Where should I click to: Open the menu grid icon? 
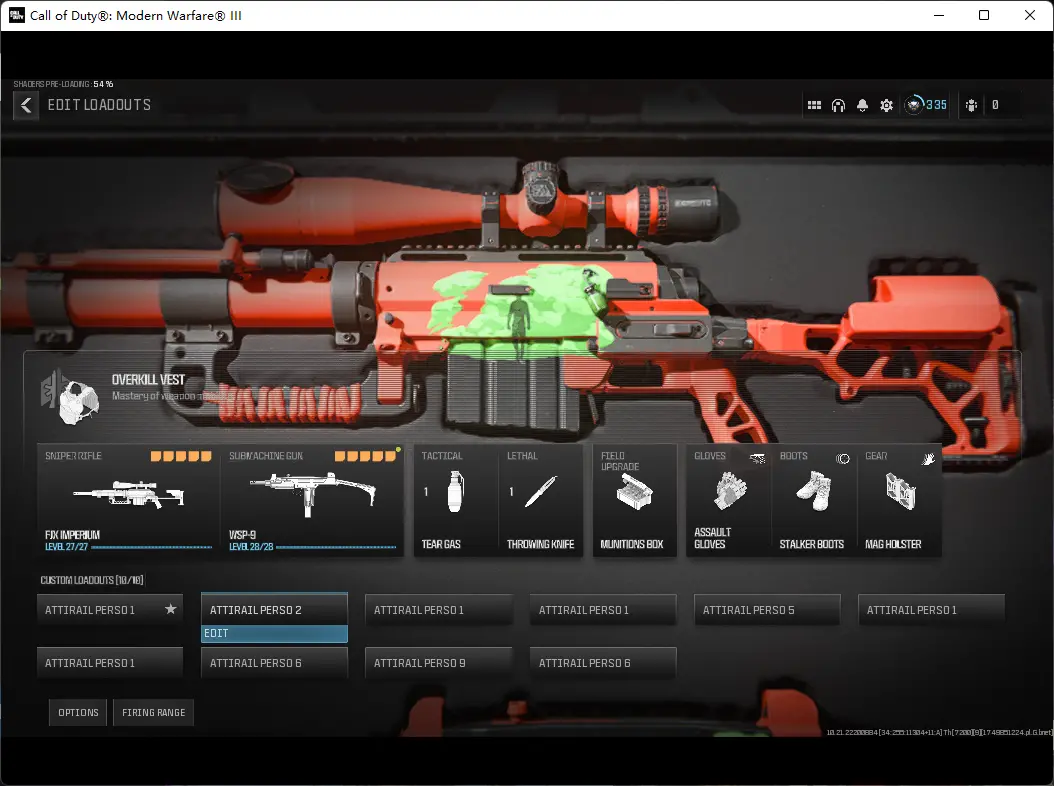tap(814, 106)
